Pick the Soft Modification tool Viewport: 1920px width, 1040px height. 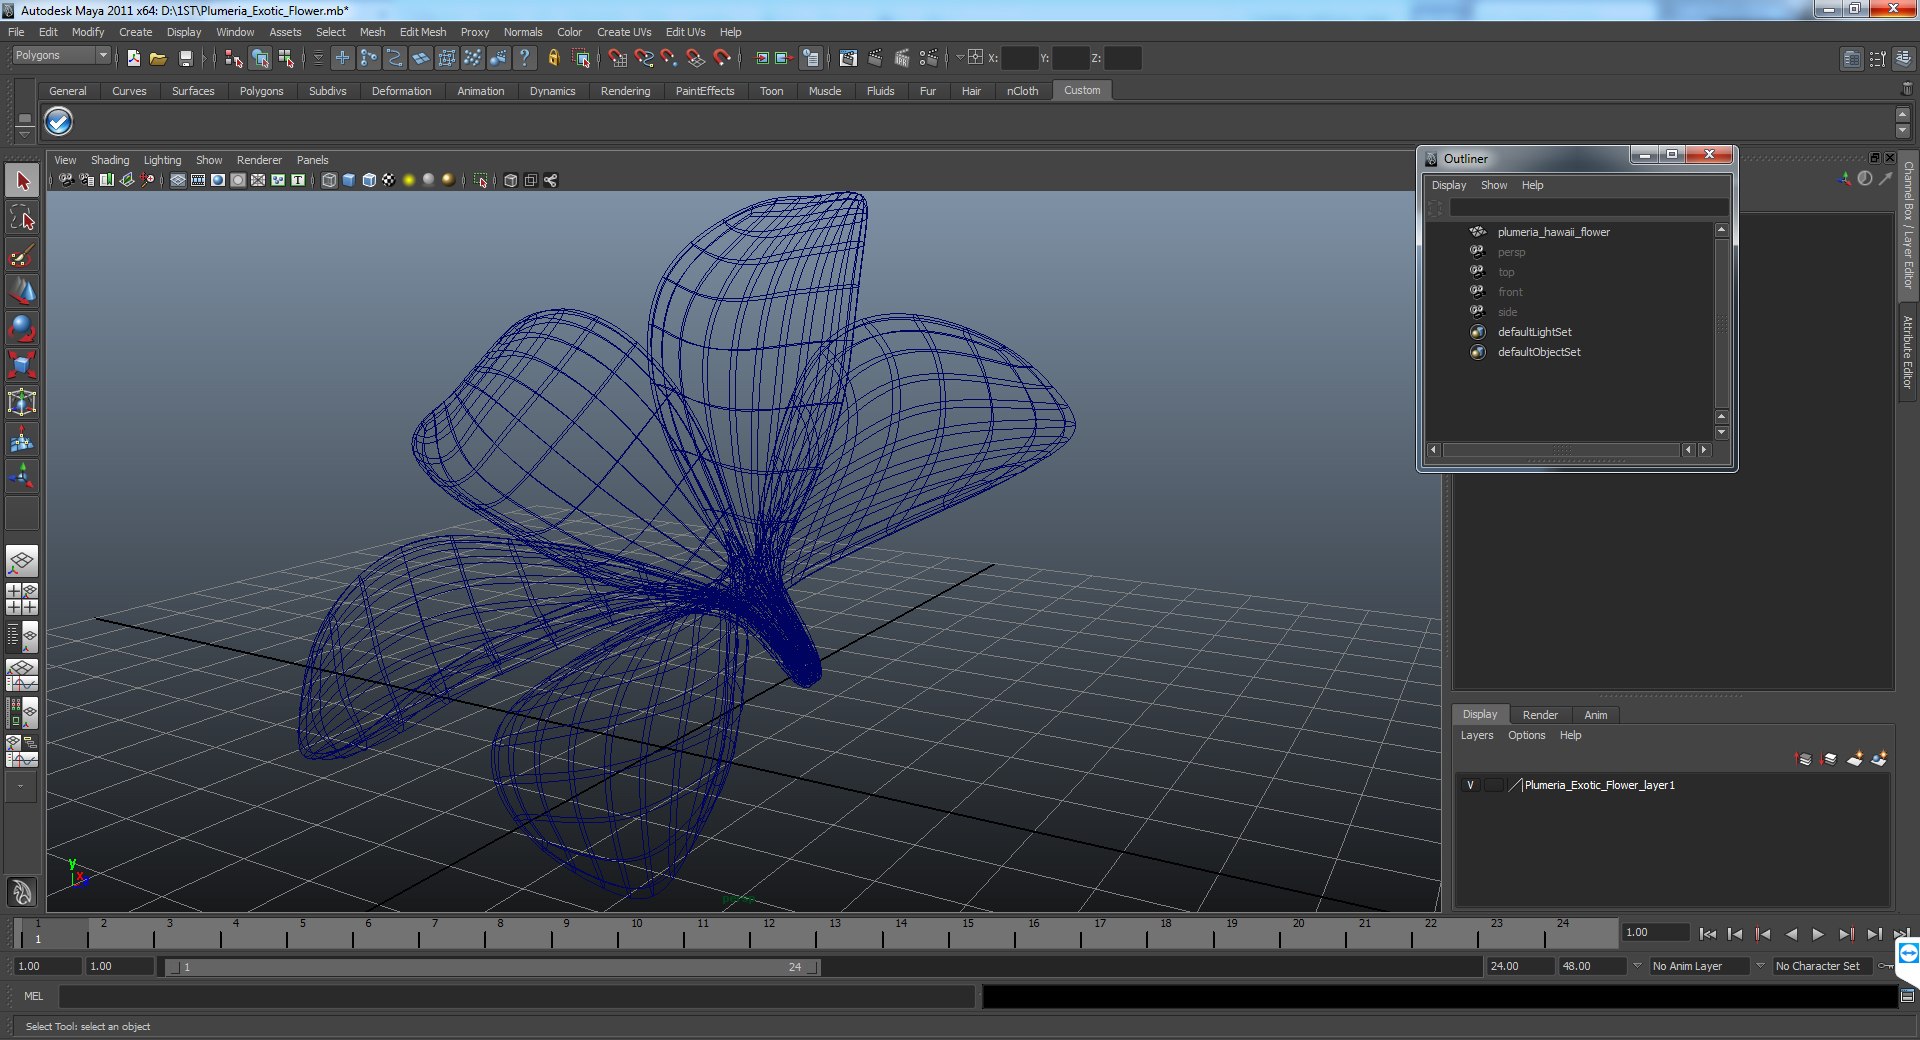pos(22,439)
